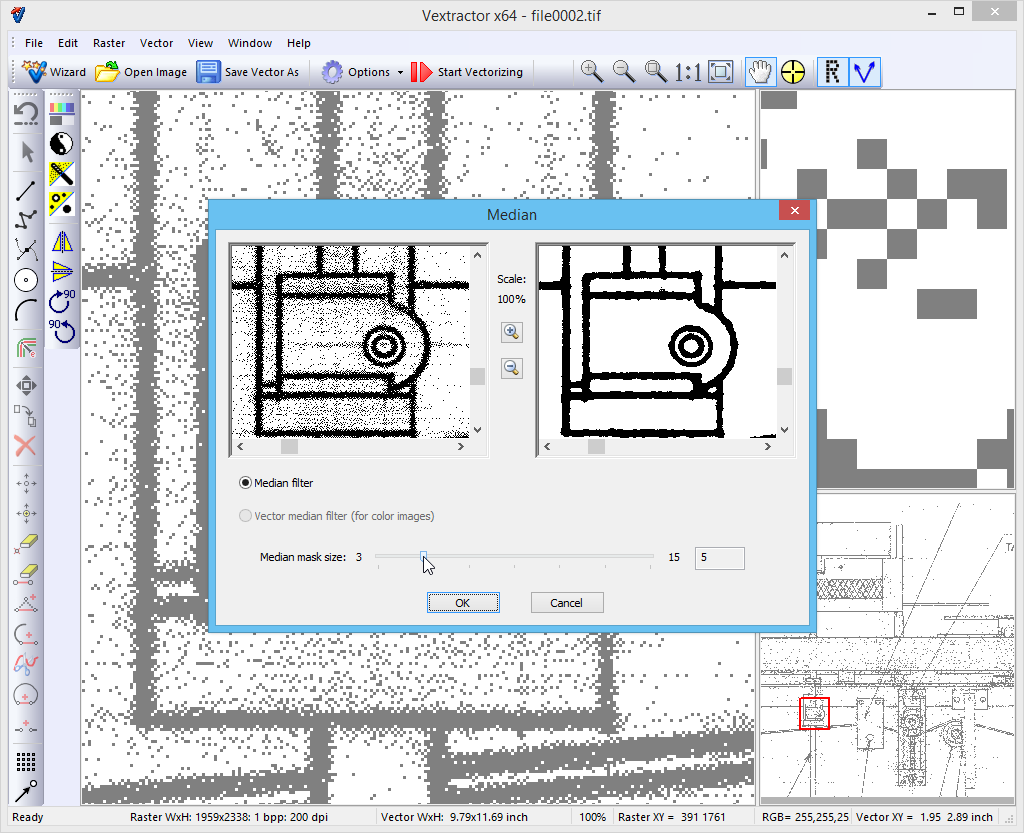This screenshot has width=1024, height=833.
Task: Click the Save Vector As disk icon
Action: (208, 72)
